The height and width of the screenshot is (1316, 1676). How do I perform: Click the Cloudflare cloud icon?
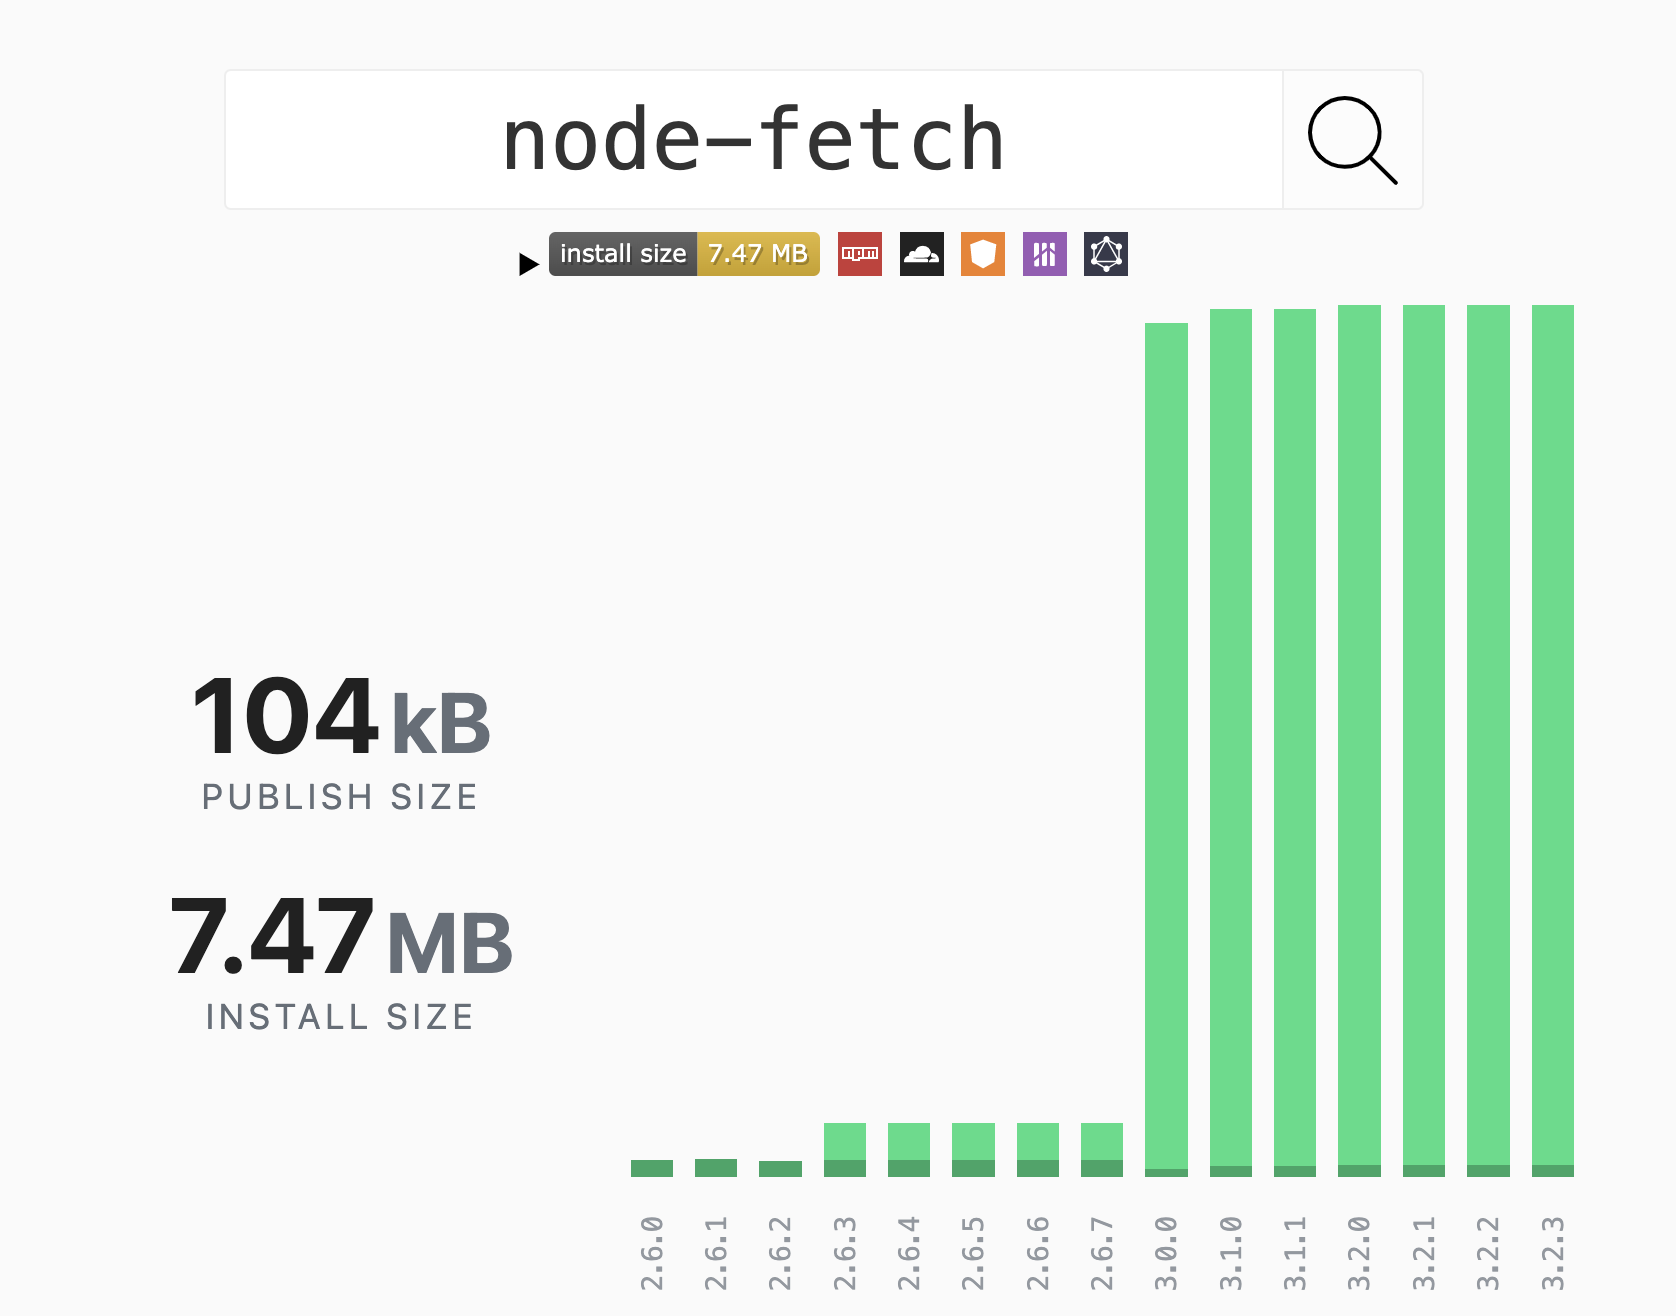921,254
